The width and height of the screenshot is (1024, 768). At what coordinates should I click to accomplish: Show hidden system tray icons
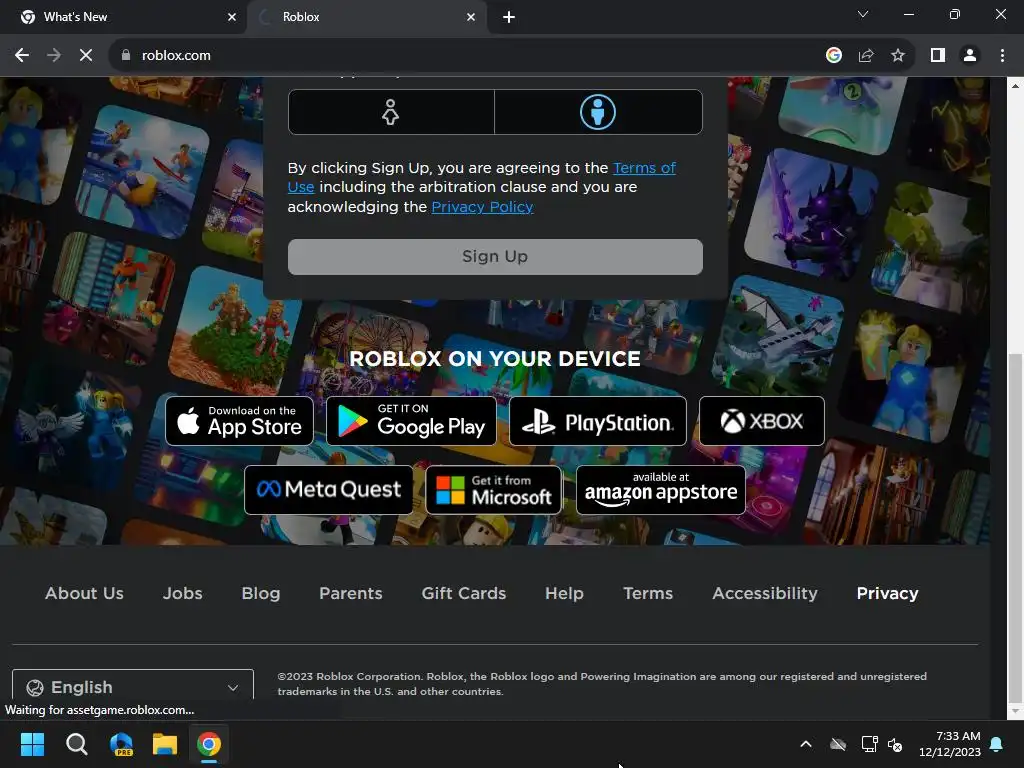point(806,744)
